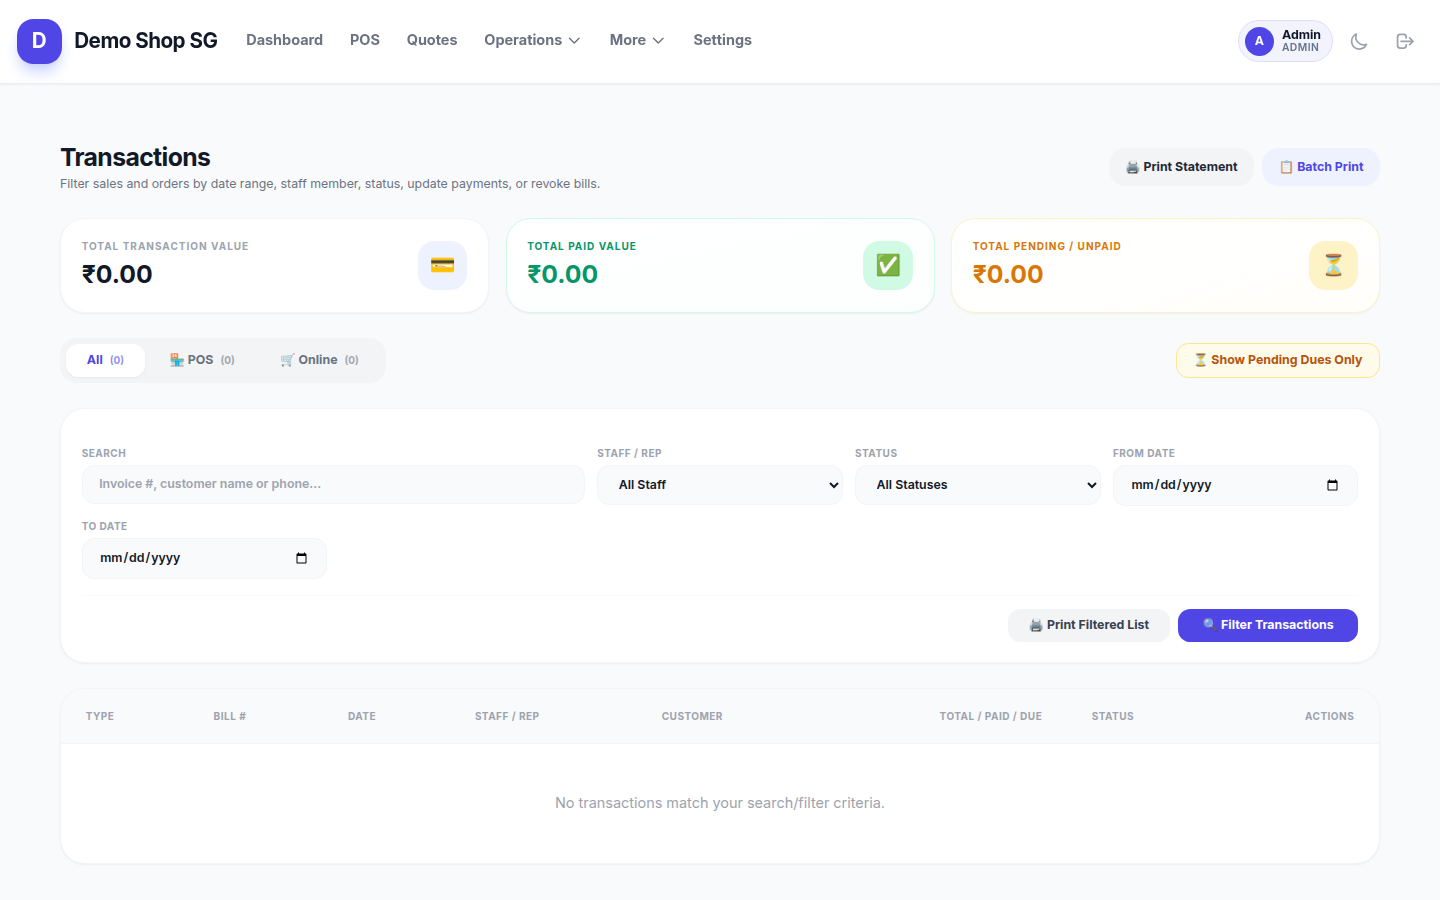Click credit card icon in Total Transaction Value
The width and height of the screenshot is (1440, 900).
442,265
